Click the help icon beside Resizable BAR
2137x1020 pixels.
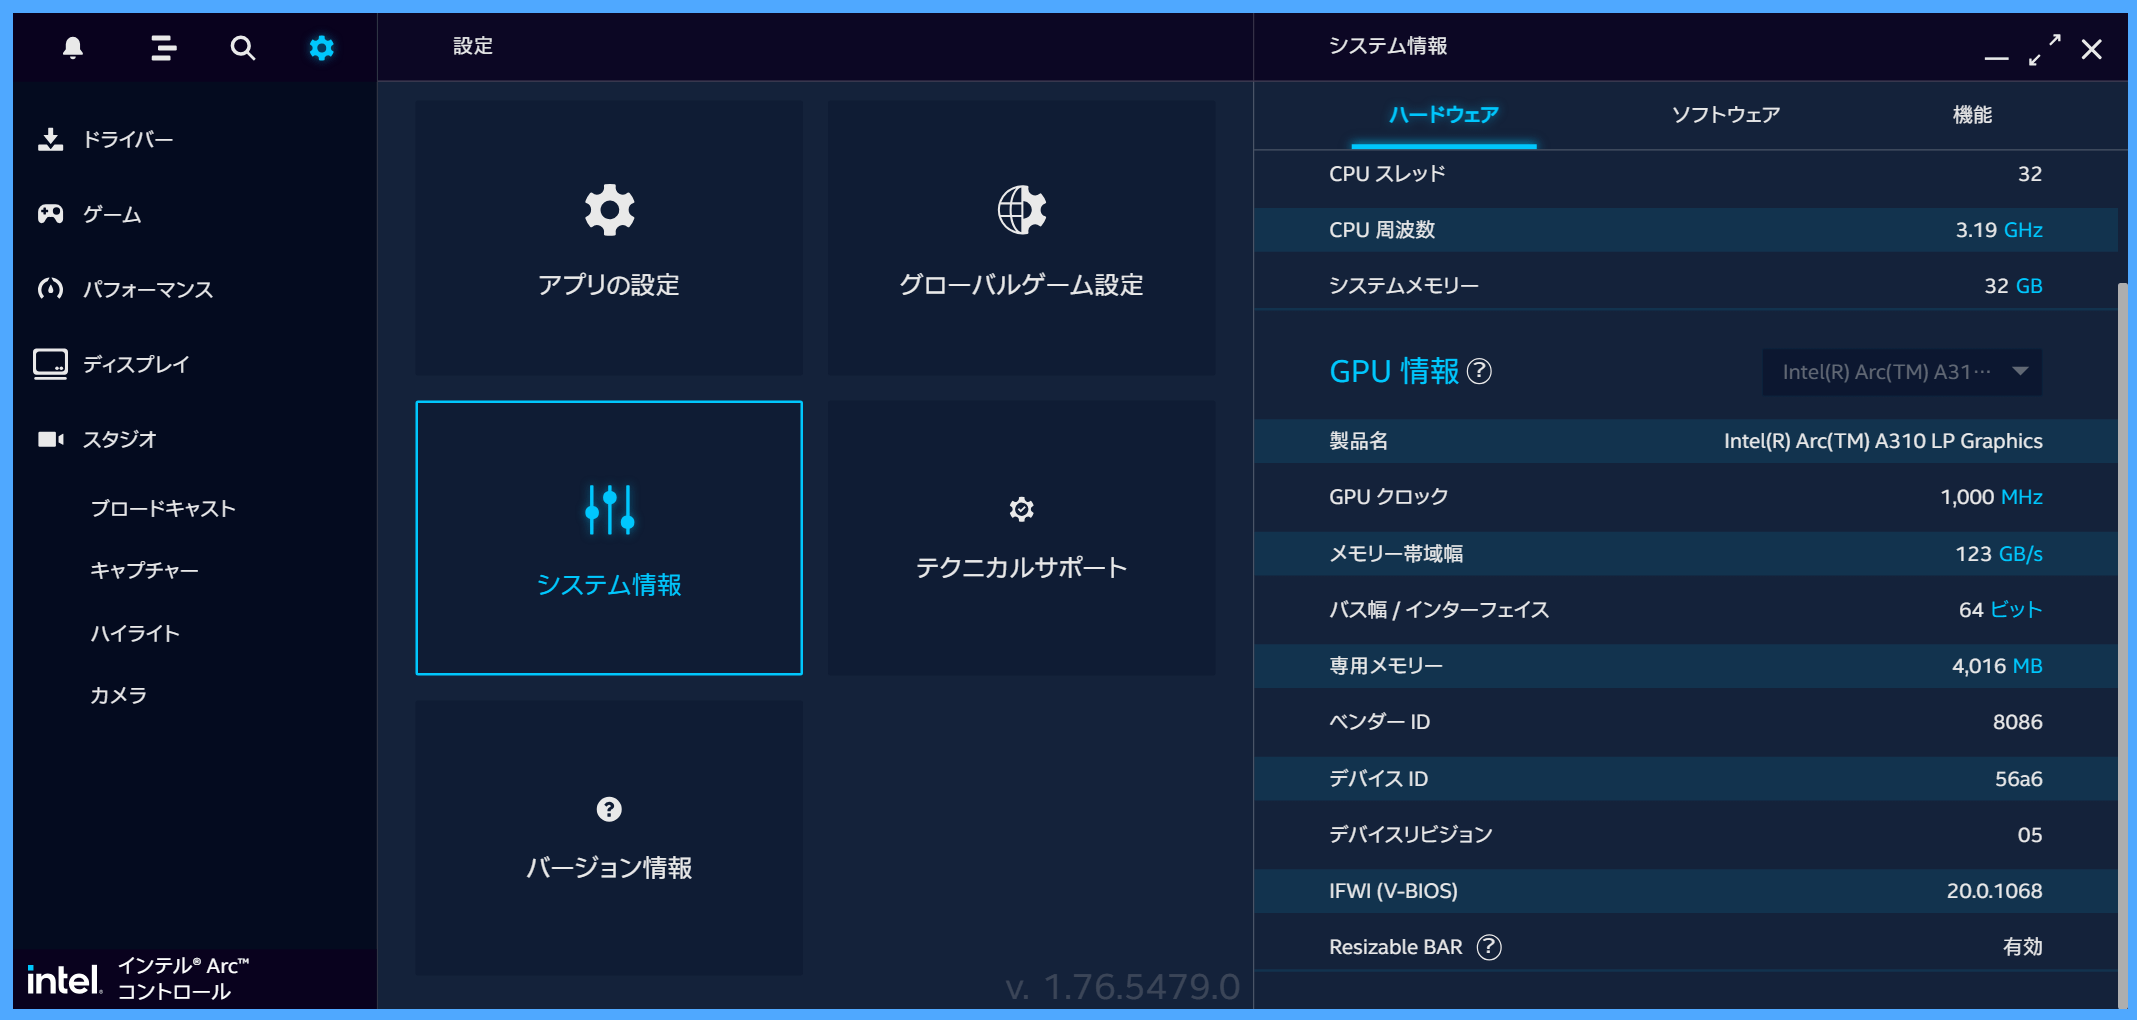[1489, 947]
